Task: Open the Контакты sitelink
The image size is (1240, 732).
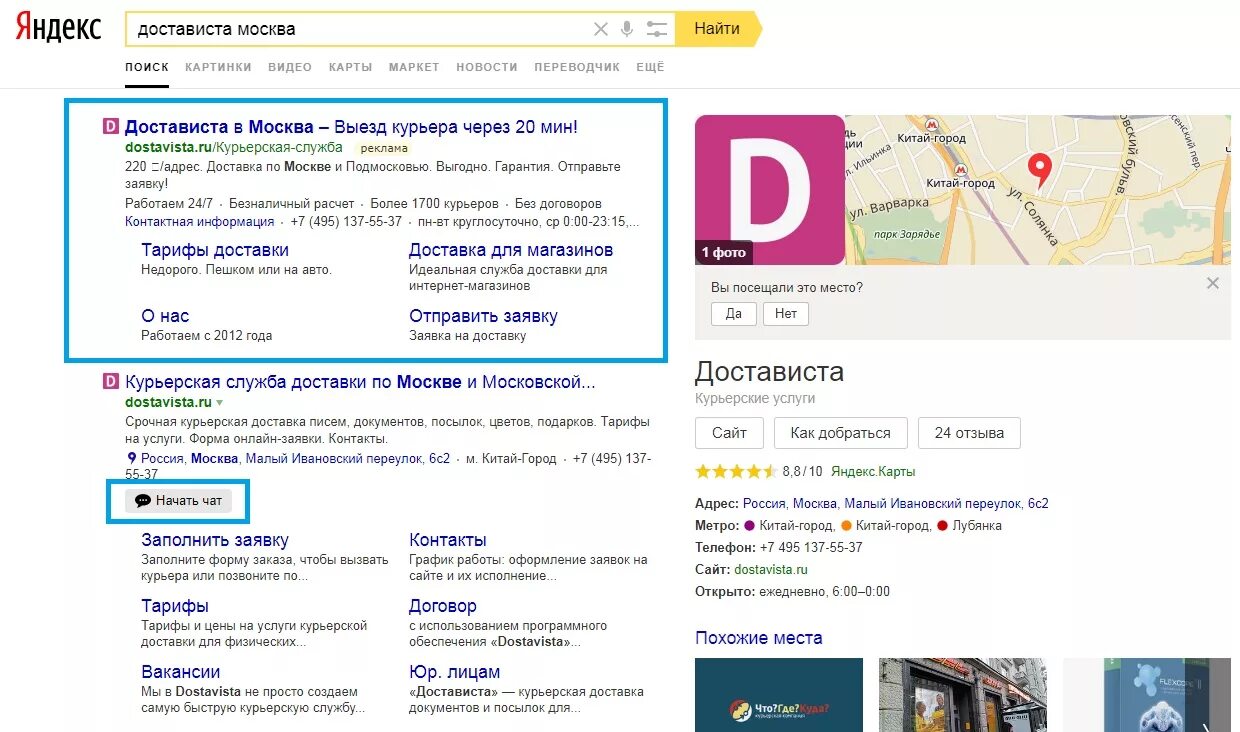Action: coord(448,540)
